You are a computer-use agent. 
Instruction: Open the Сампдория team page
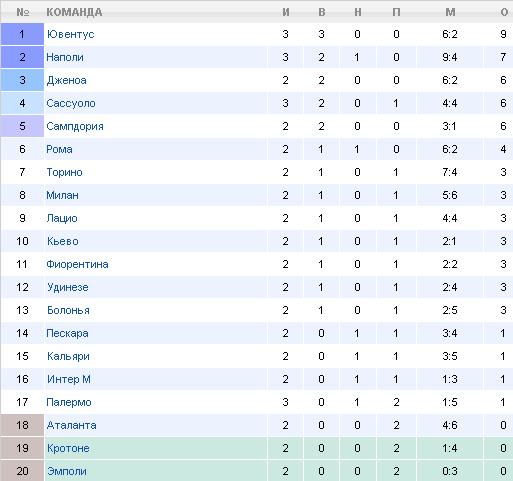coord(75,126)
